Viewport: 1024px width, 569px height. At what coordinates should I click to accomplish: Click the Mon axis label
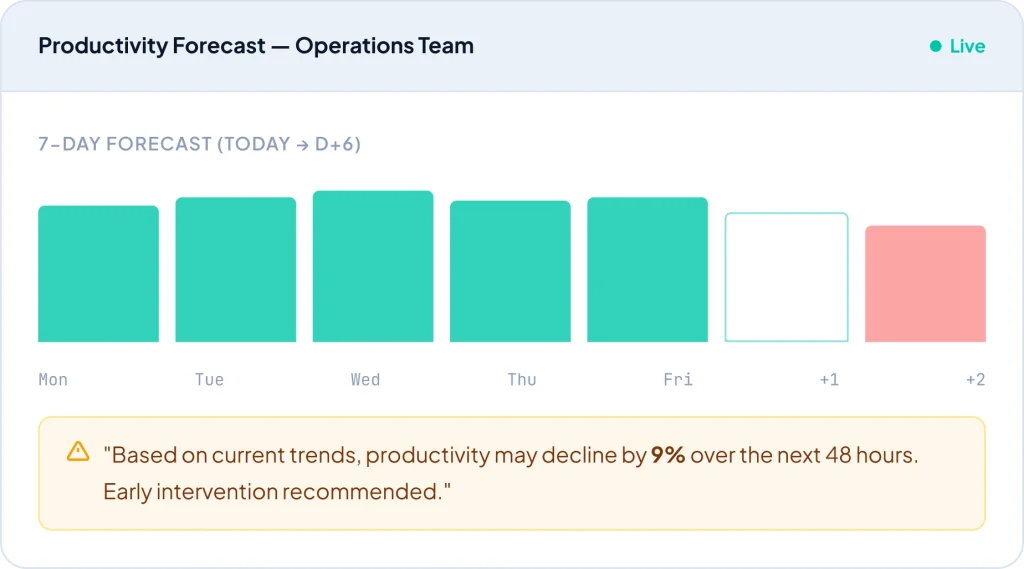[53, 380]
